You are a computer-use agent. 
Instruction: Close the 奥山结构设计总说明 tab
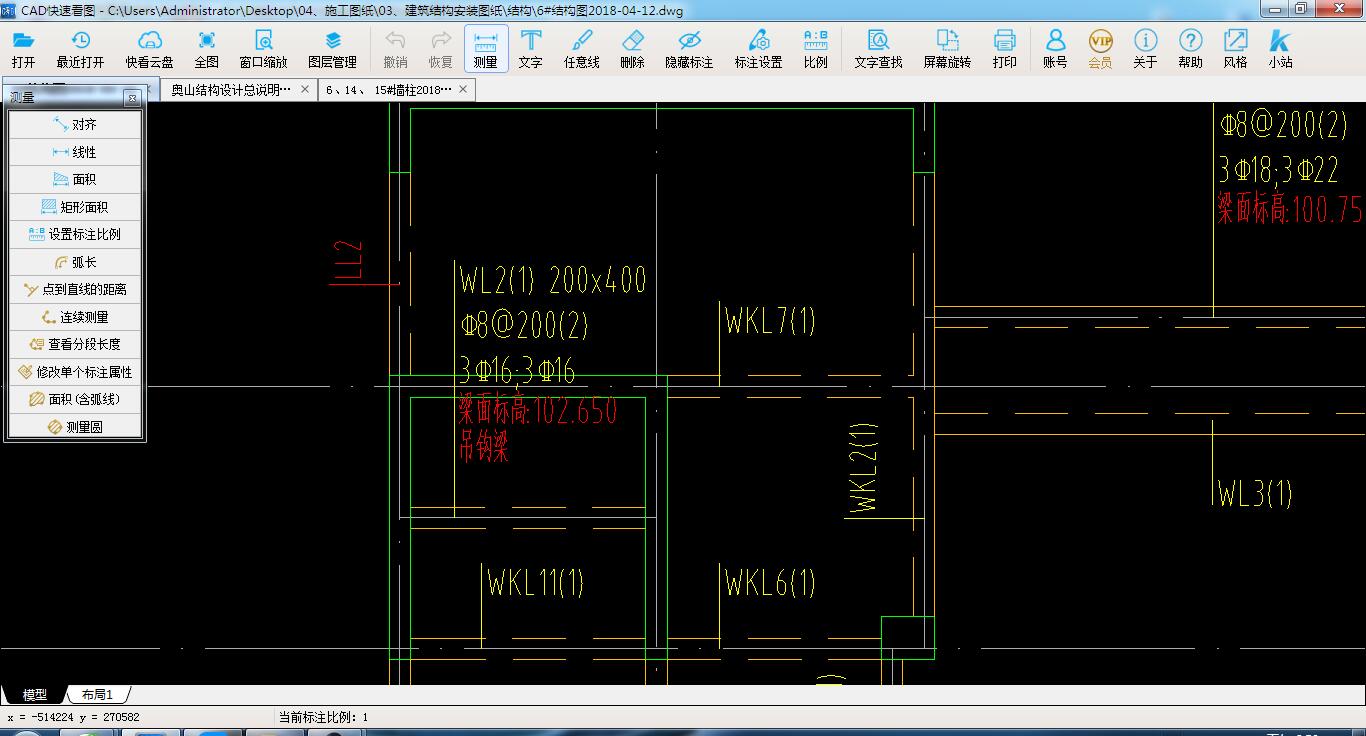tap(305, 90)
